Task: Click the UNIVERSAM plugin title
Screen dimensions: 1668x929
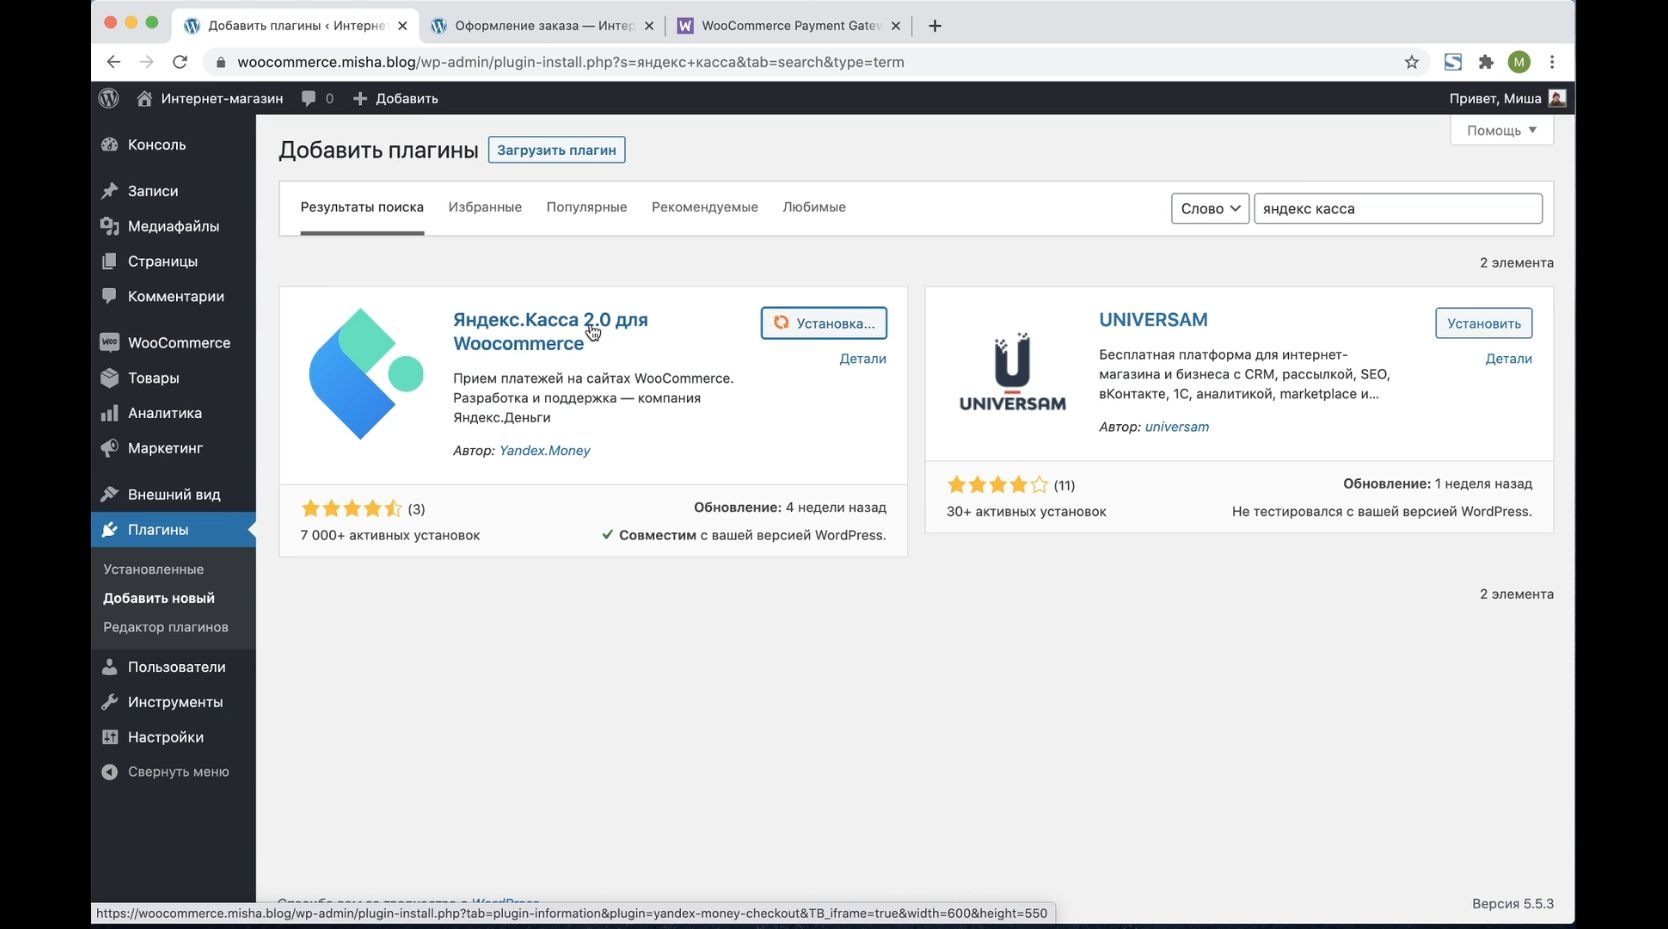Action: pyautogui.click(x=1153, y=320)
